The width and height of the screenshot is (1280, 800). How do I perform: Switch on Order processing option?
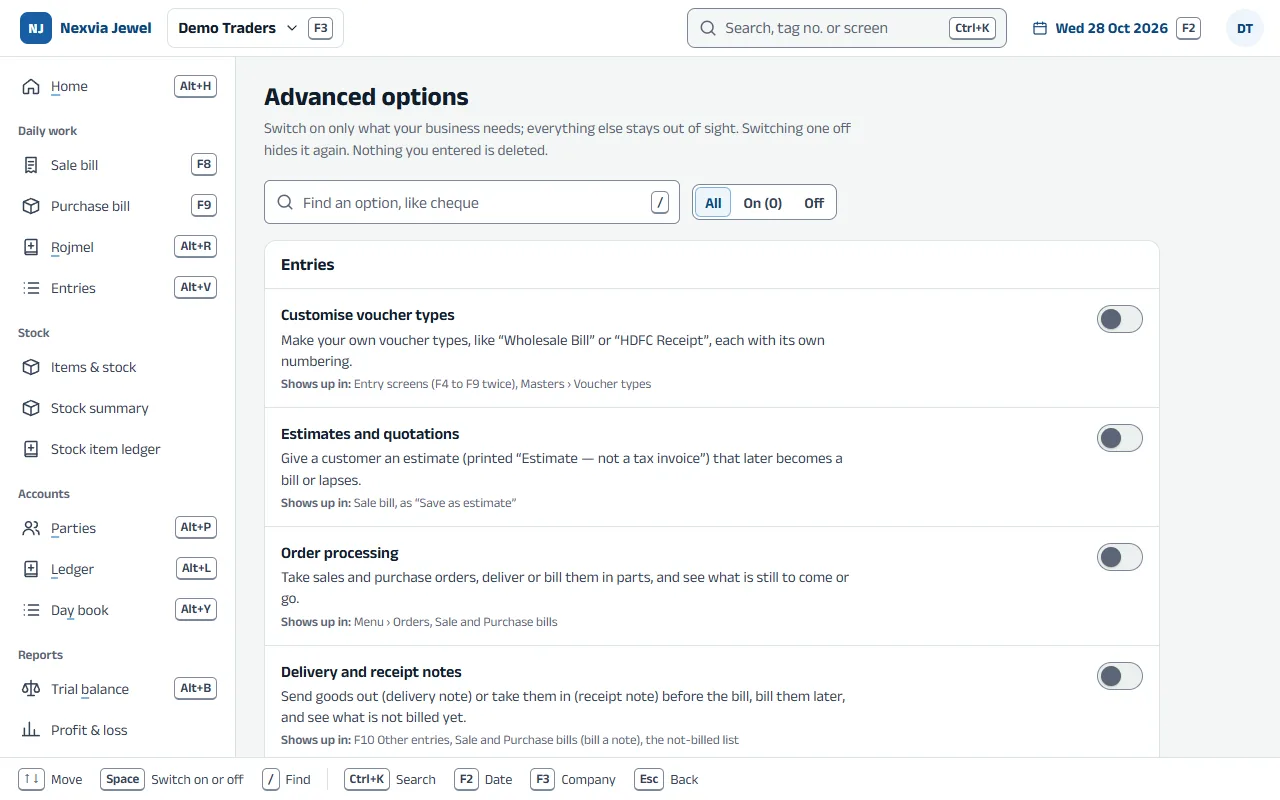coord(1120,557)
